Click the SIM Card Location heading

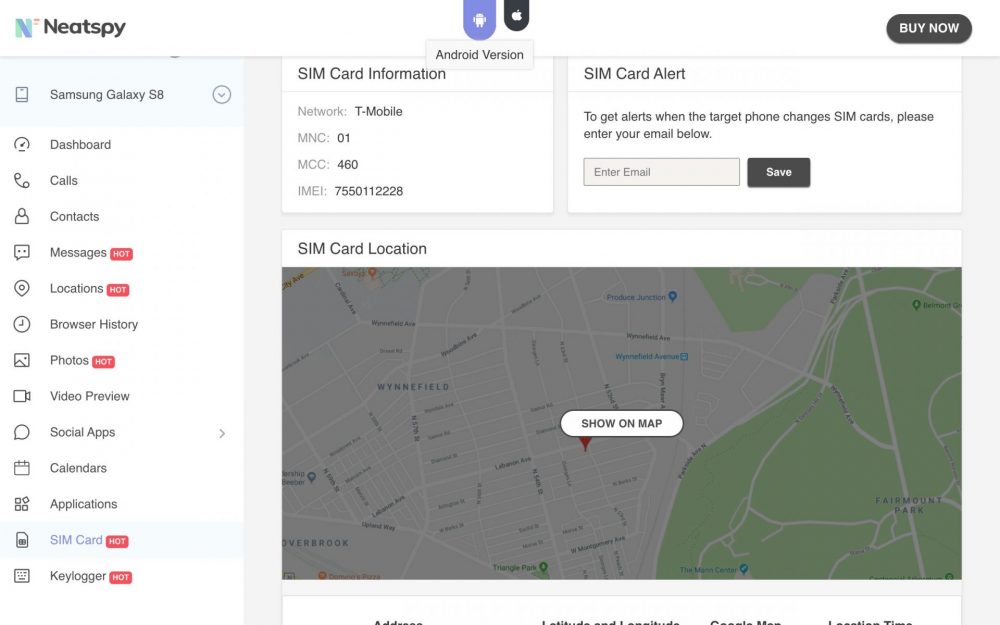(x=362, y=249)
